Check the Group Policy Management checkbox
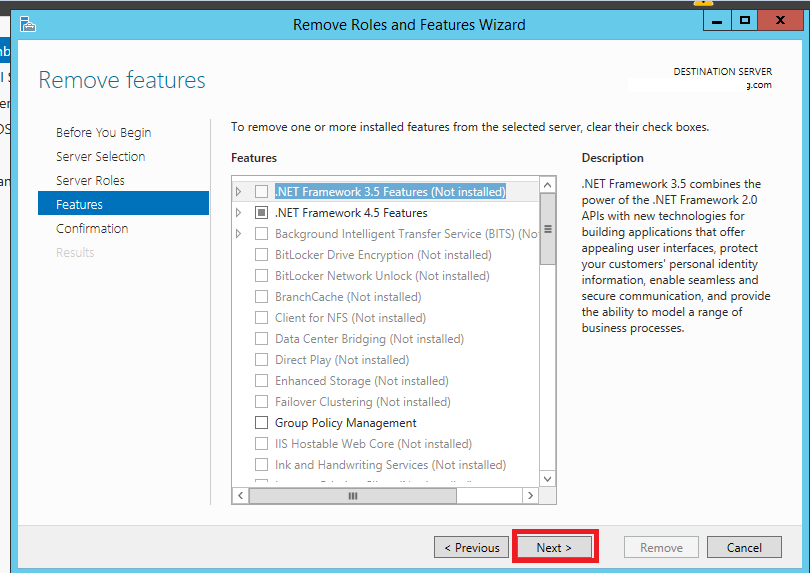Screen dimensions: 810x573 [x=261, y=423]
